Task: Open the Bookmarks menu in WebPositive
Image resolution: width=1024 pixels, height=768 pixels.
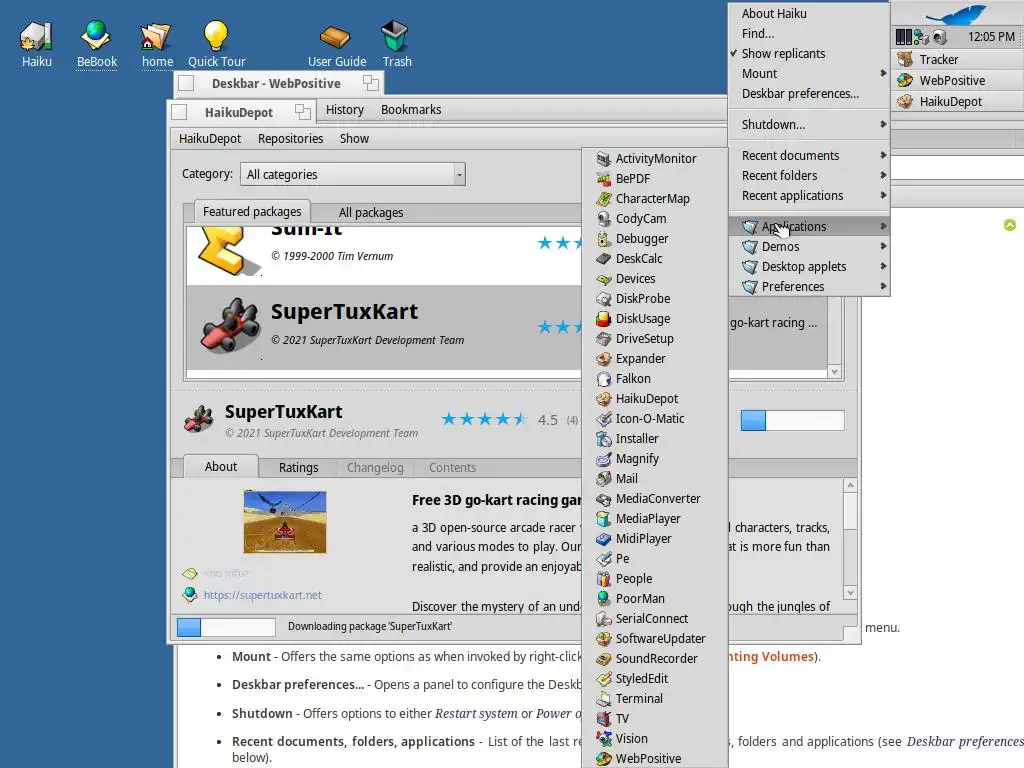Action: [411, 110]
